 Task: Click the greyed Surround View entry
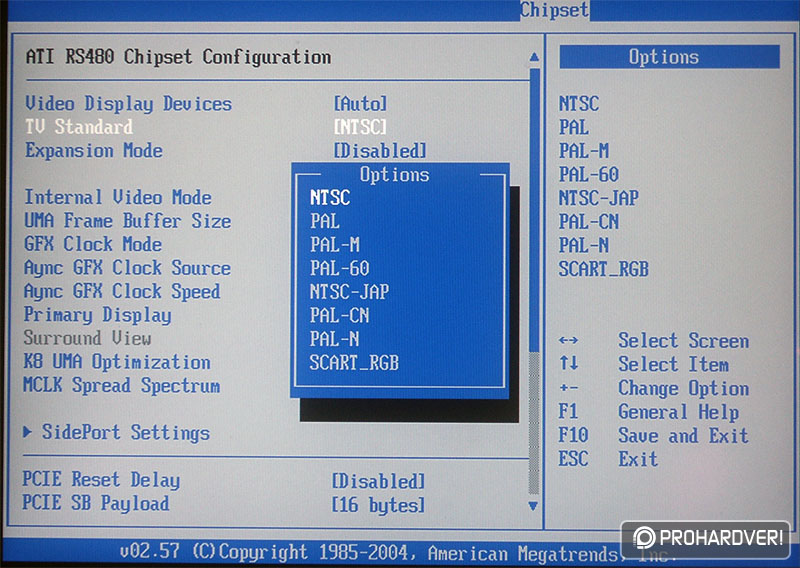pos(88,338)
